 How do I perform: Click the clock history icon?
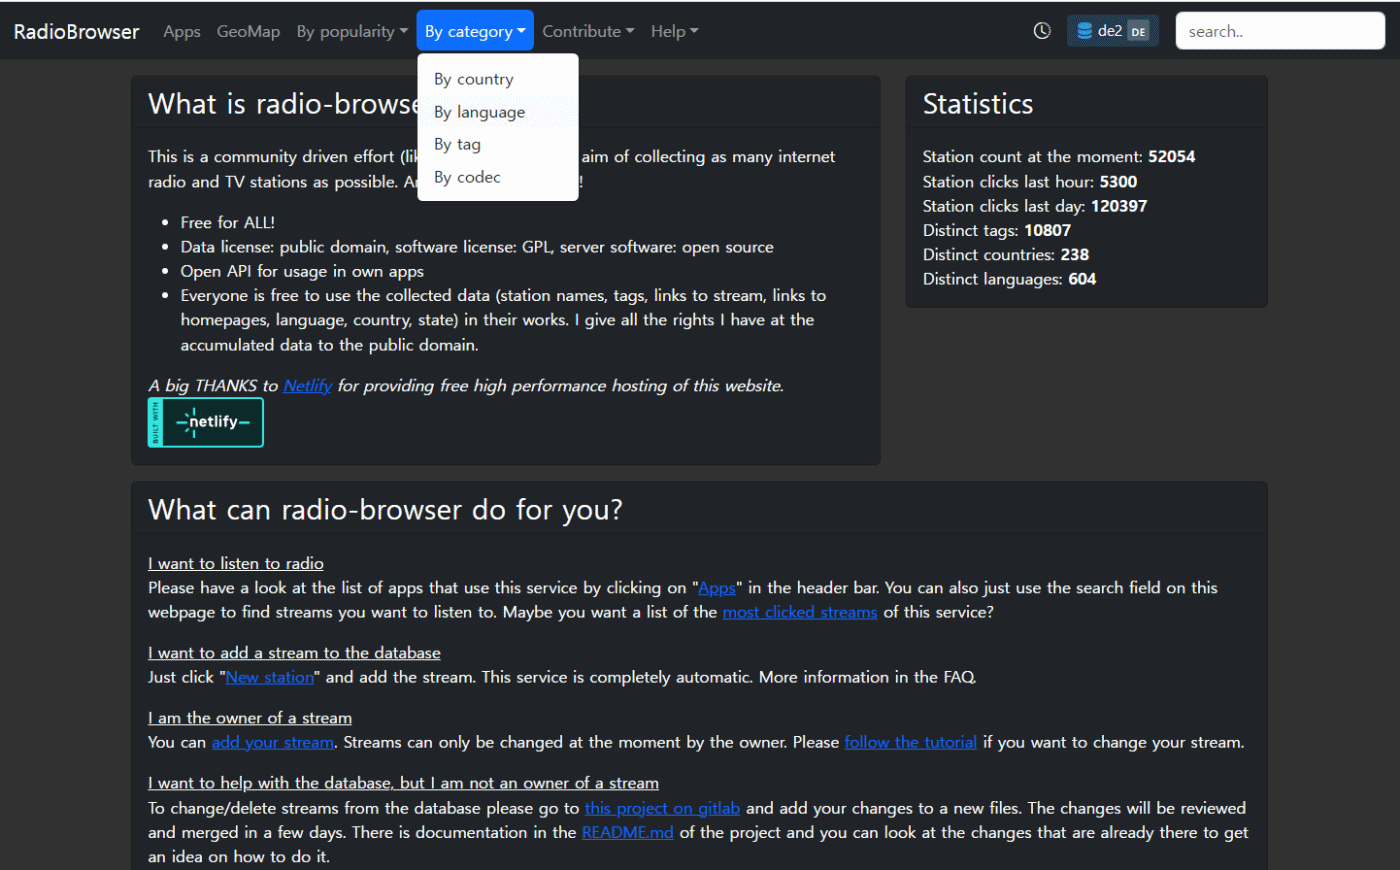tap(1042, 31)
